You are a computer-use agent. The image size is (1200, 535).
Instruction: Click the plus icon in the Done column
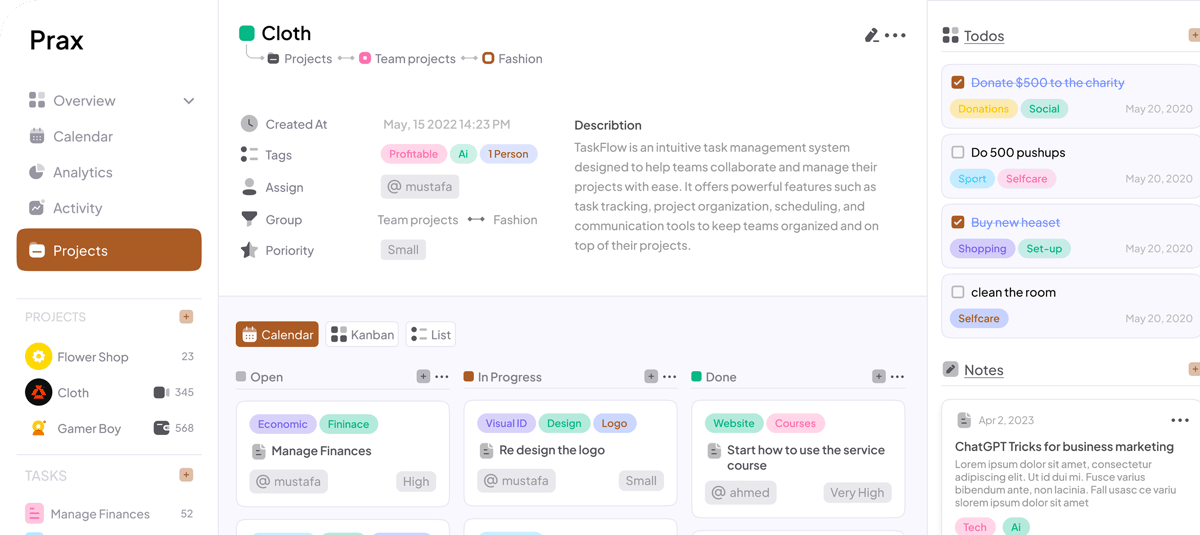(878, 377)
